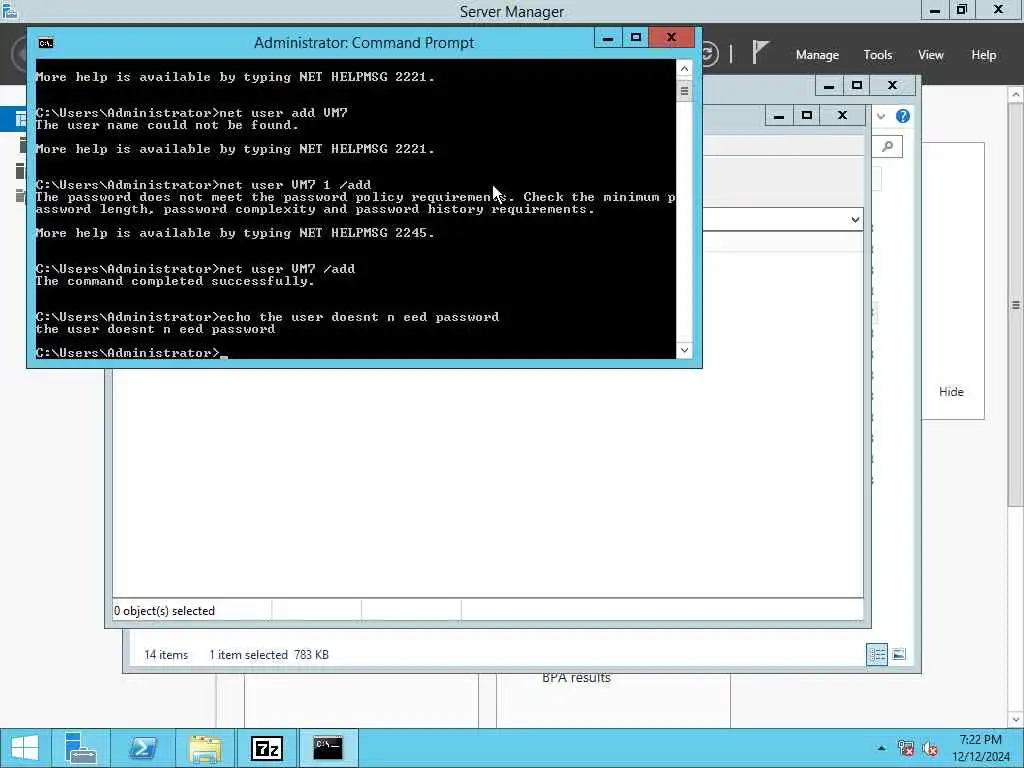Open the View menu in Server Manager
The width and height of the screenshot is (1024, 768).
point(931,55)
